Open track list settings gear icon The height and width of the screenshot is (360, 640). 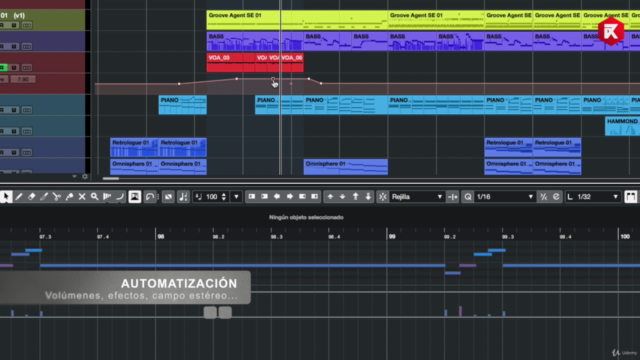(85, 177)
